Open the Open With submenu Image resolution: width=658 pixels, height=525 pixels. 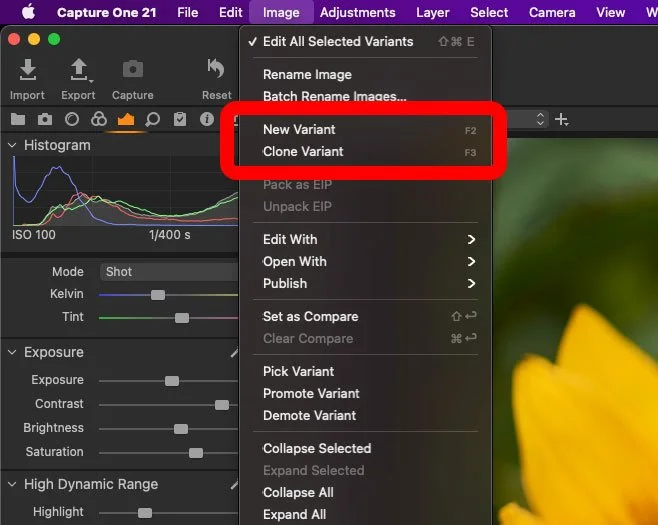coord(365,261)
